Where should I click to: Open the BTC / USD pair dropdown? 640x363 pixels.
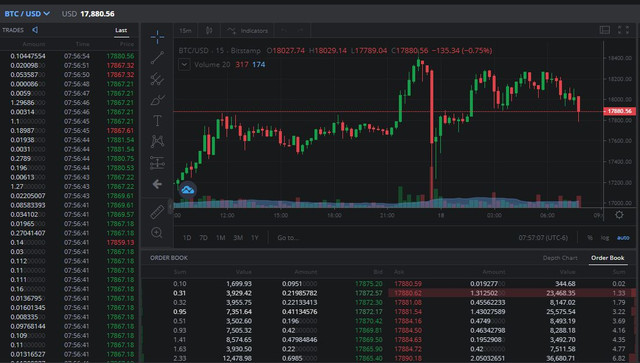pyautogui.click(x=27, y=13)
